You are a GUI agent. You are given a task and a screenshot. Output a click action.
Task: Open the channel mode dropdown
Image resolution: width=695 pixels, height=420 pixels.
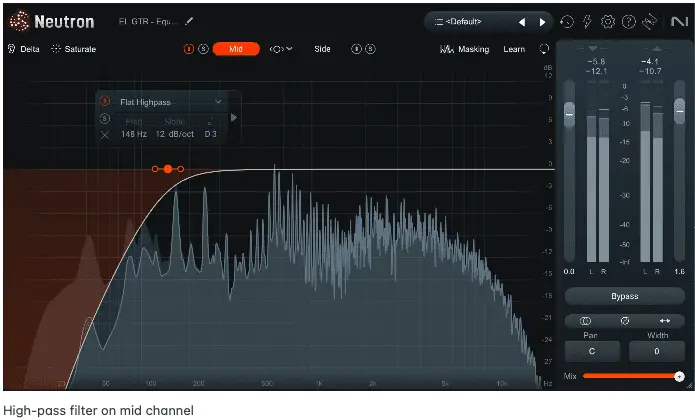[281, 49]
